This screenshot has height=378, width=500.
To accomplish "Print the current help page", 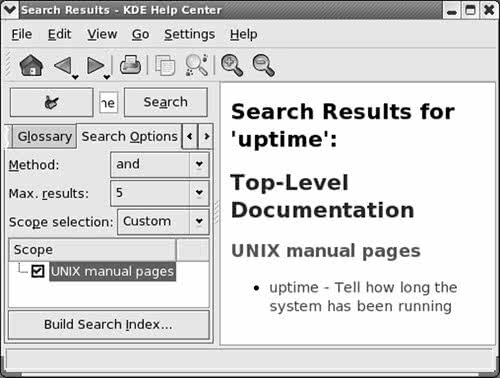I will click(x=130, y=65).
